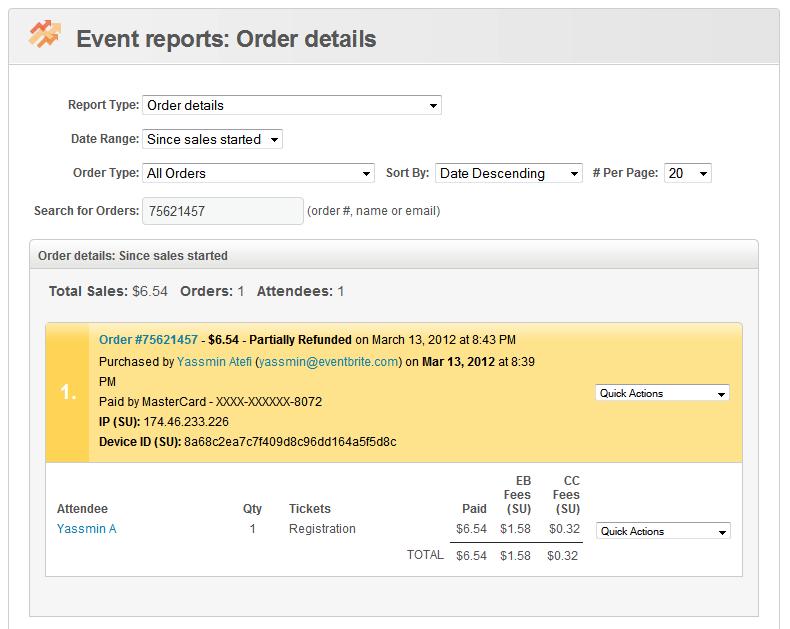Click the Total Sales $6.54 summary text
Screen dimensions: 790x629
pyautogui.click(x=108, y=291)
